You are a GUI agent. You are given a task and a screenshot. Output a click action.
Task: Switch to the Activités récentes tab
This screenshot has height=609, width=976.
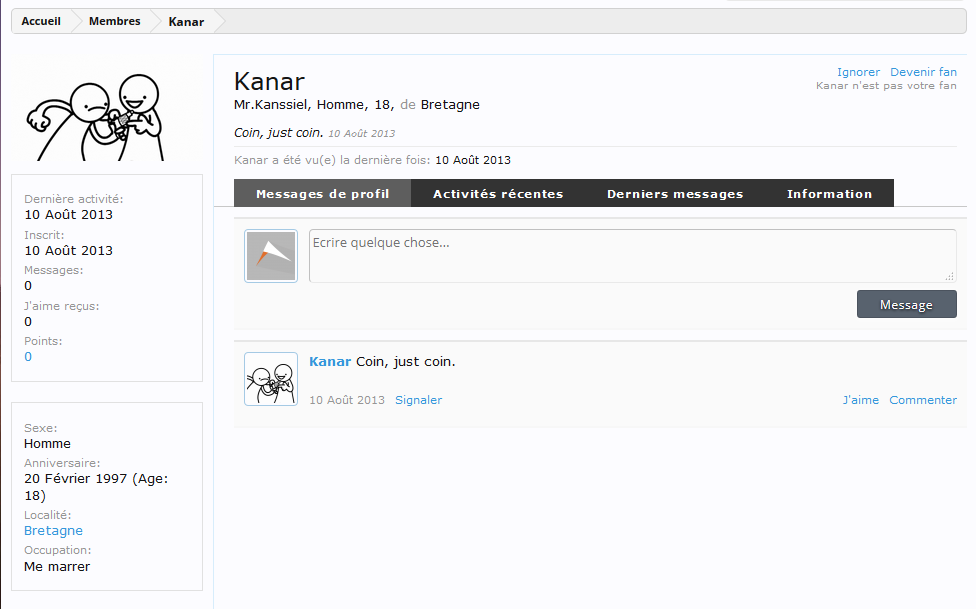tap(498, 194)
